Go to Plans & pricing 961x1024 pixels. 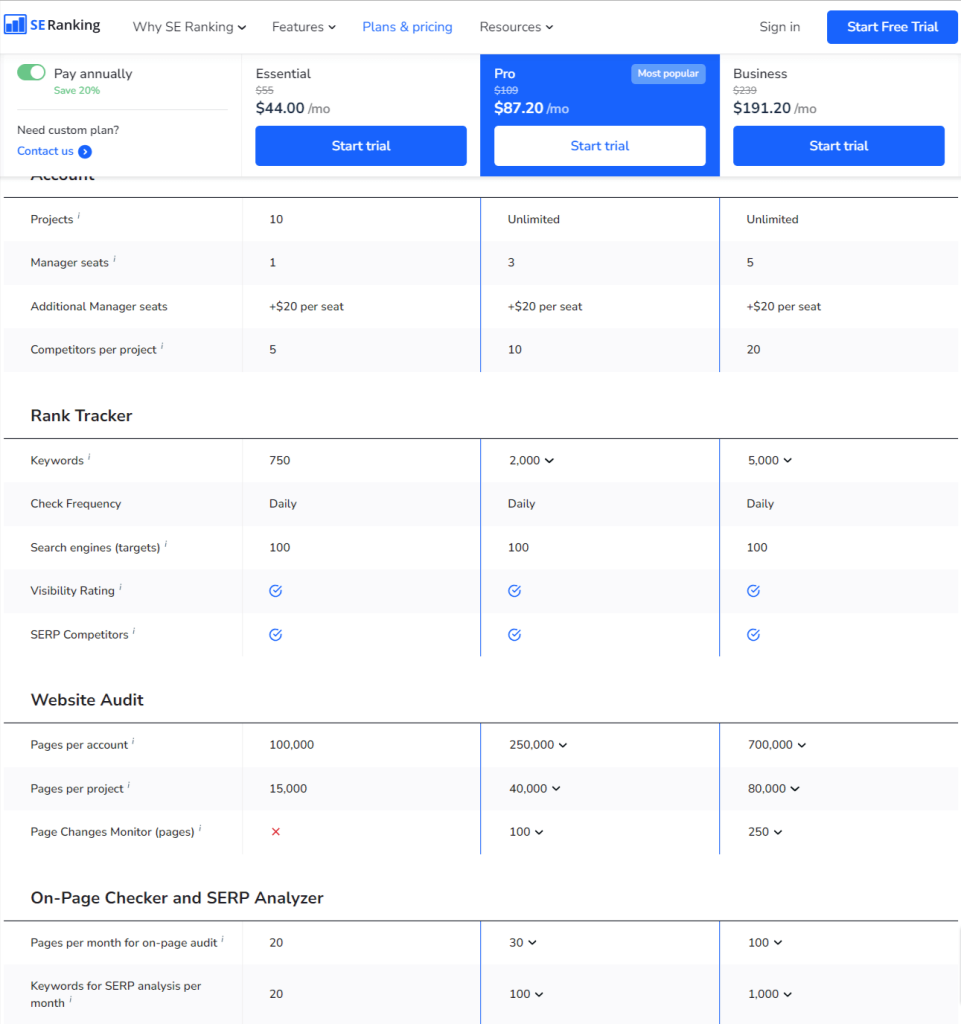coord(407,27)
